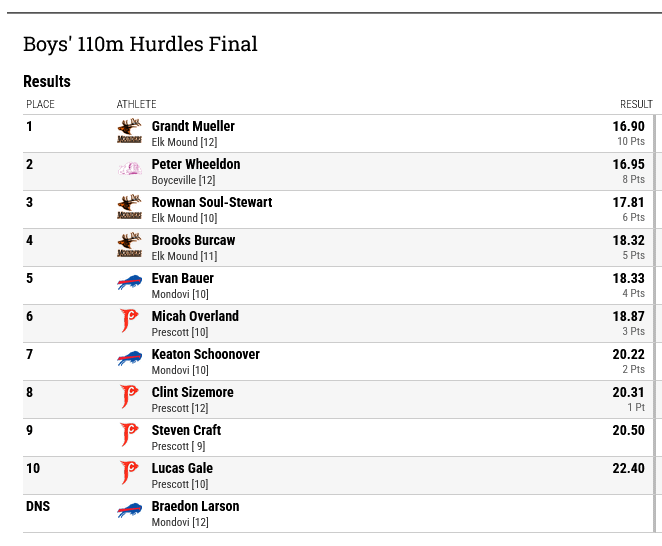Screen dimensions: 662x546
Task: Open Clint Sizemore athlete profile
Action: pos(193,392)
